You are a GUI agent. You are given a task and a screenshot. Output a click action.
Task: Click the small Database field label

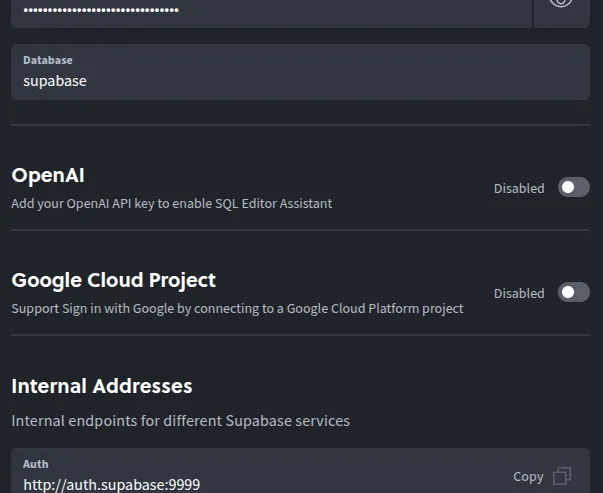pyautogui.click(x=48, y=60)
